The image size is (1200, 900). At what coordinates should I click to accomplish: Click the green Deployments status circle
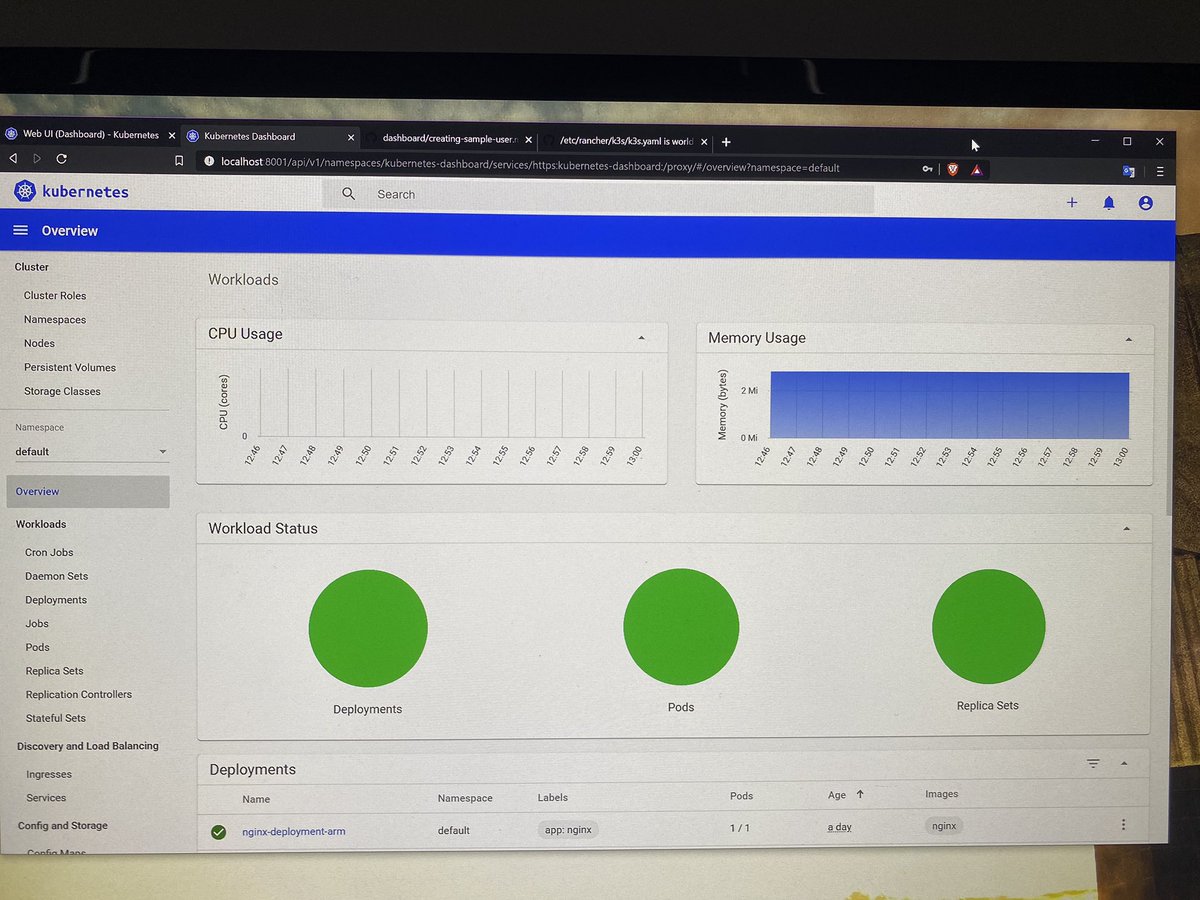point(368,628)
